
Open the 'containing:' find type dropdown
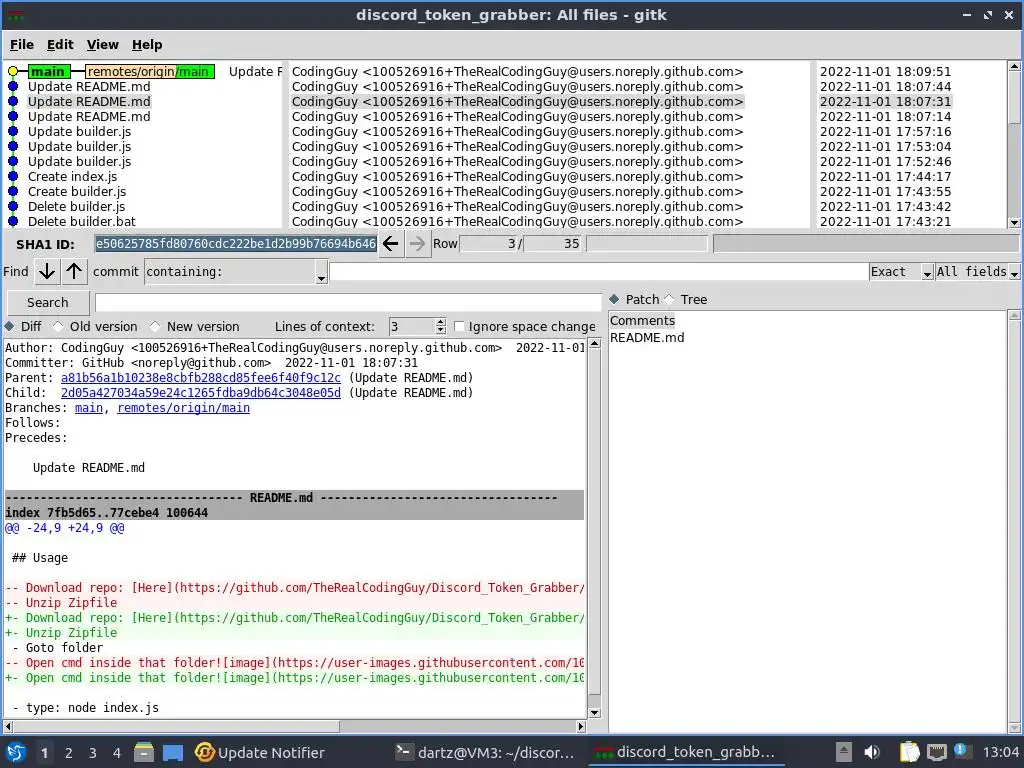(236, 272)
